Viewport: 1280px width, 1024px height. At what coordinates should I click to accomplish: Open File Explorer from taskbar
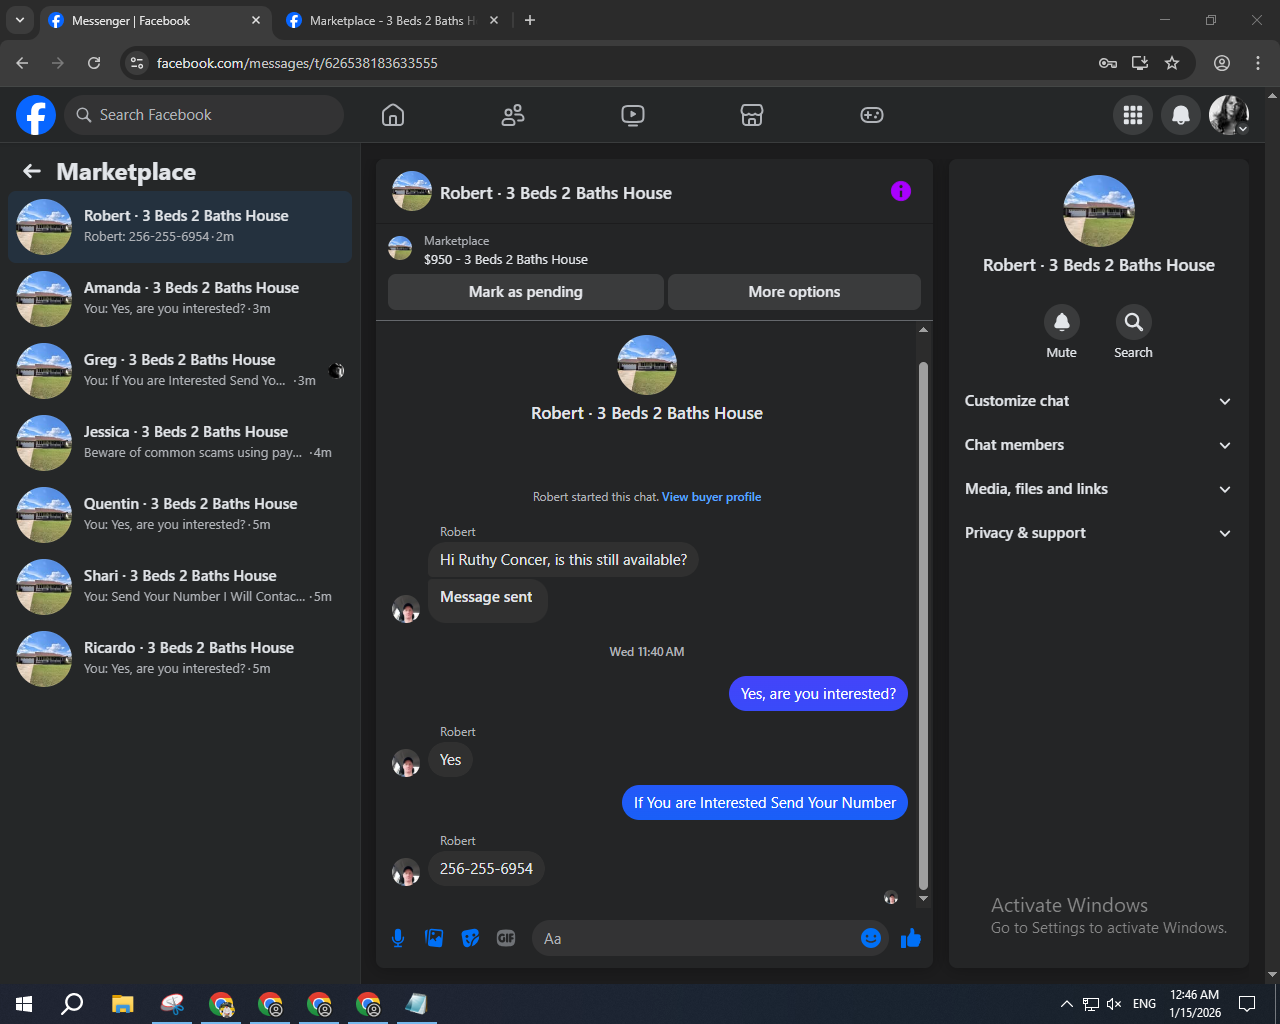point(122,1004)
